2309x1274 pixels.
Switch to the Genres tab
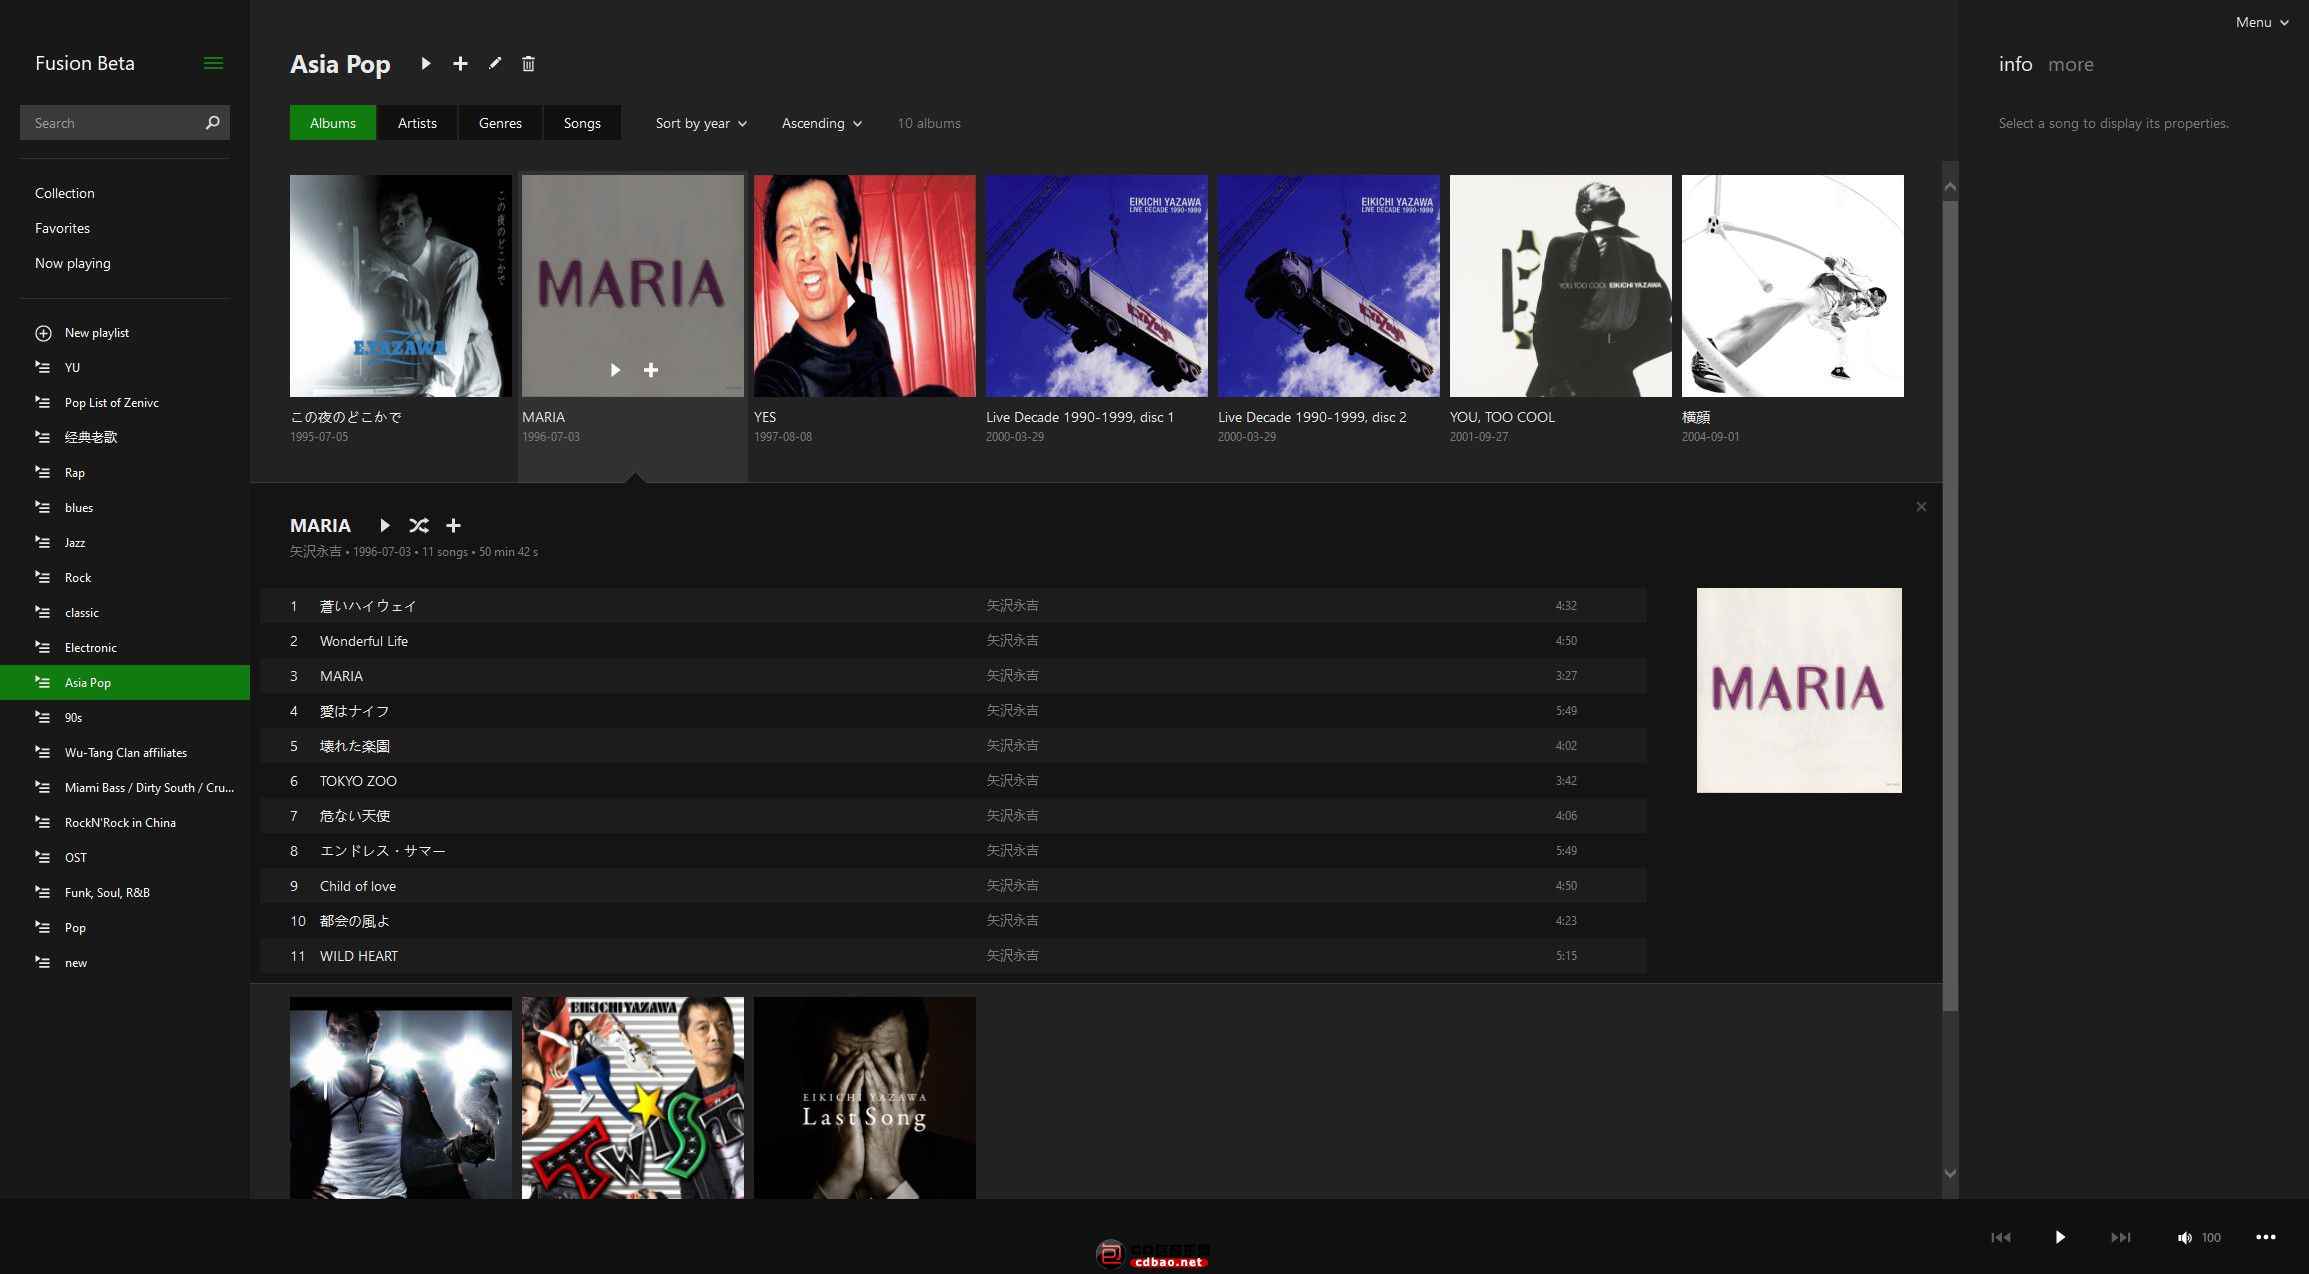point(500,123)
